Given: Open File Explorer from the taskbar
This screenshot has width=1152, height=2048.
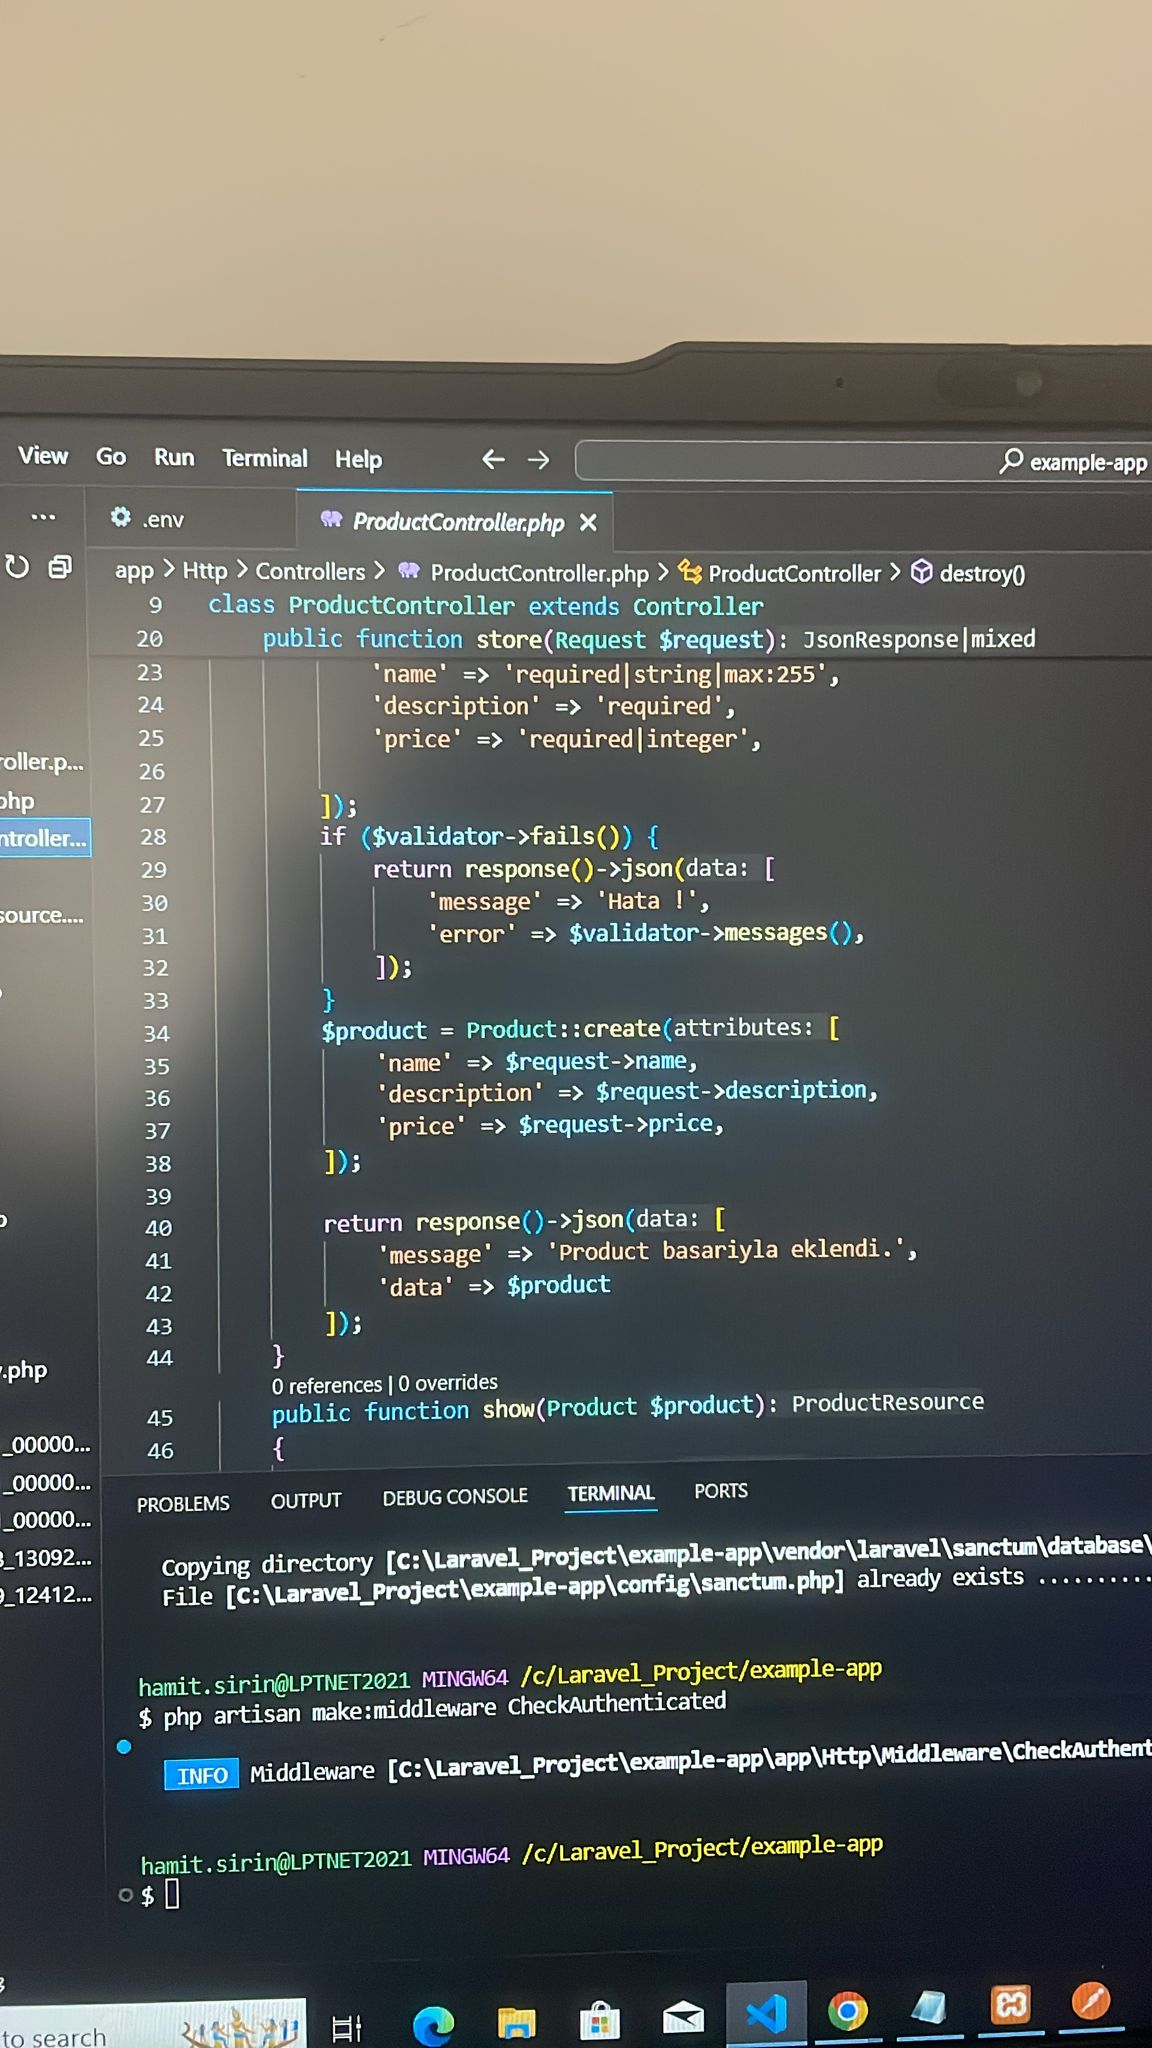Looking at the screenshot, I should 516,2022.
